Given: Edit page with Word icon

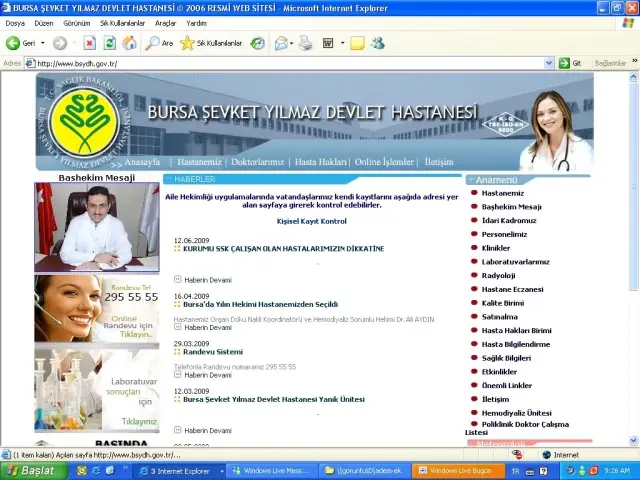Looking at the screenshot, I should 328,43.
